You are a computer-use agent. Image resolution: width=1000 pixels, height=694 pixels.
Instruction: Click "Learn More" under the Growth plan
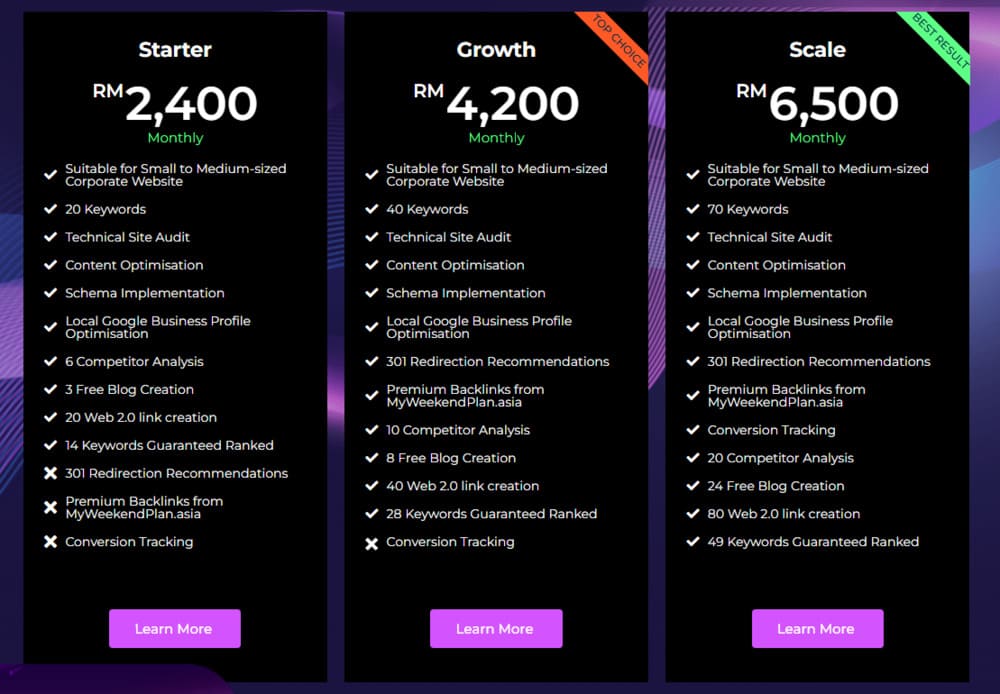click(x=496, y=628)
